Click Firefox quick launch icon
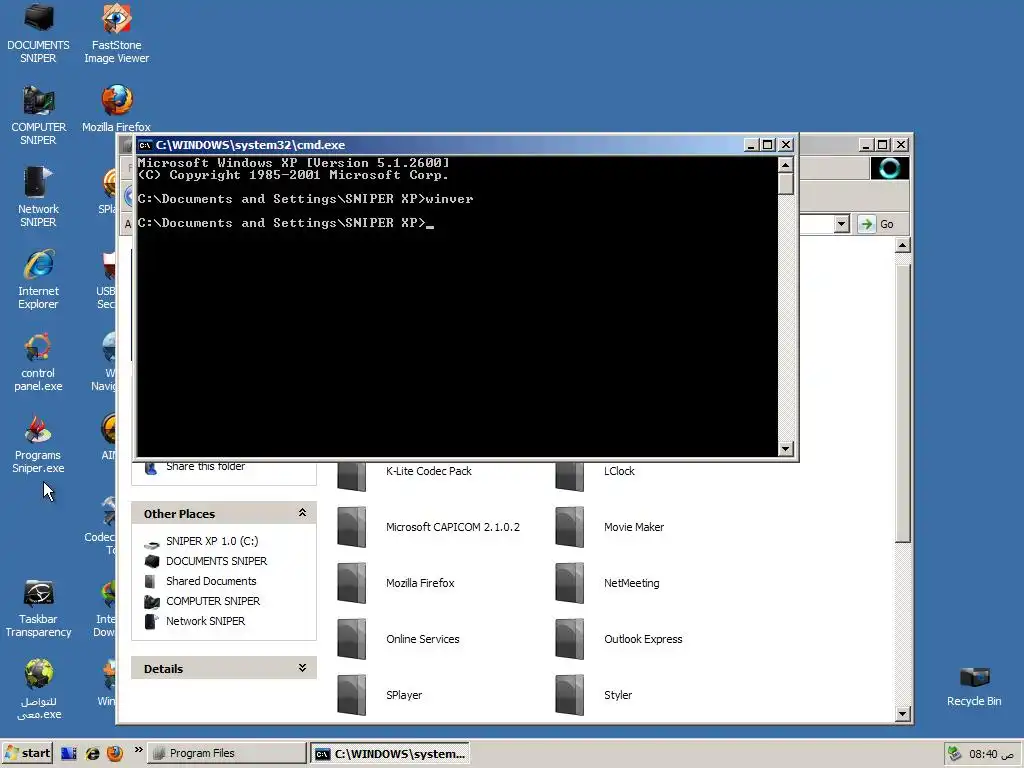The height and width of the screenshot is (768, 1024). tap(115, 754)
